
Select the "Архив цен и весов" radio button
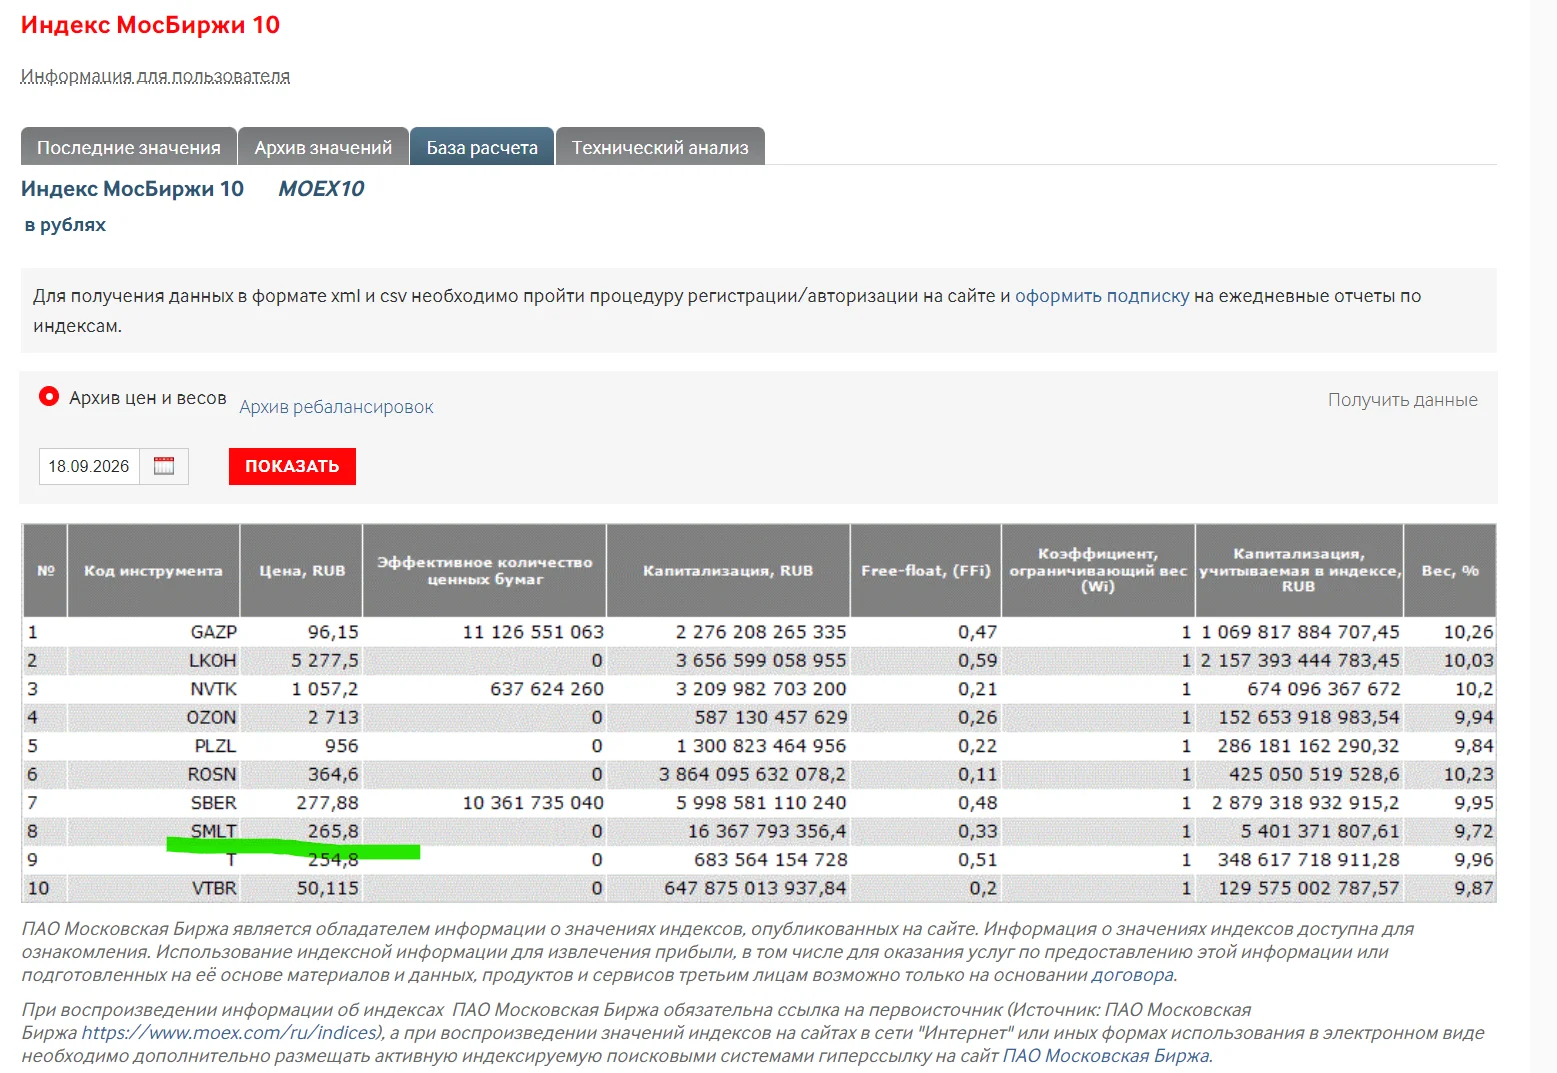tap(49, 397)
